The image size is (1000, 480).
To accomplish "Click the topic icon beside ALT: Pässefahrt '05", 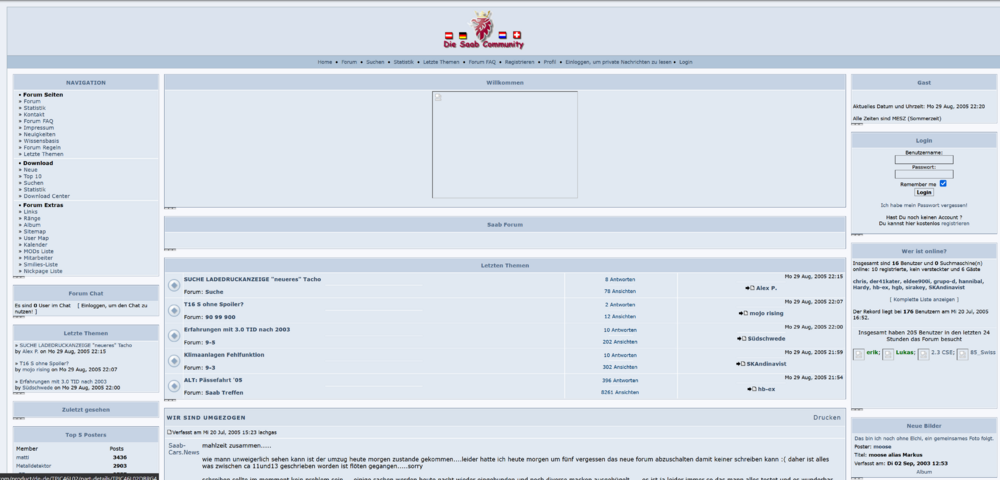I will click(173, 386).
